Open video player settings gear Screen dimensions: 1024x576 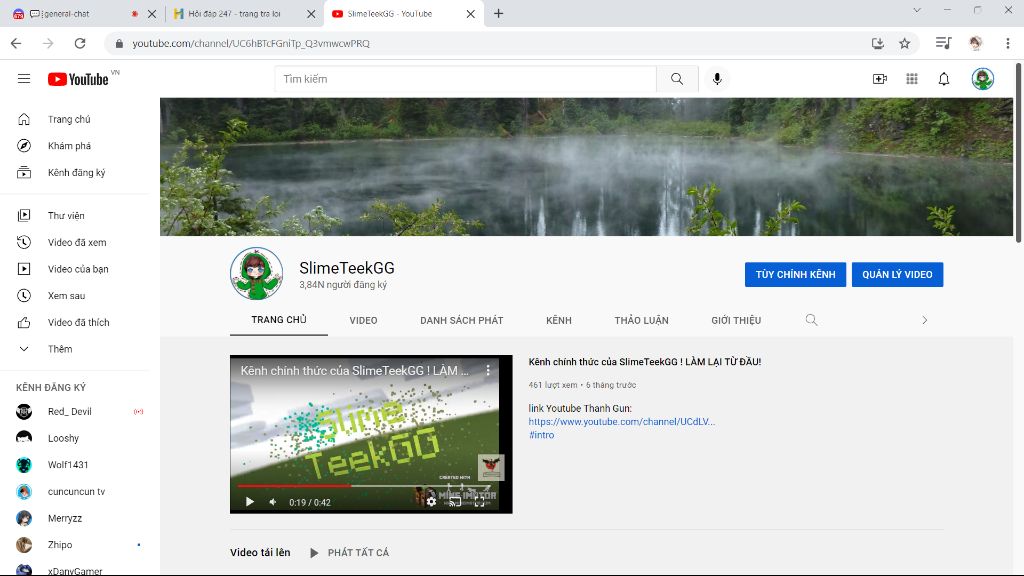click(431, 502)
